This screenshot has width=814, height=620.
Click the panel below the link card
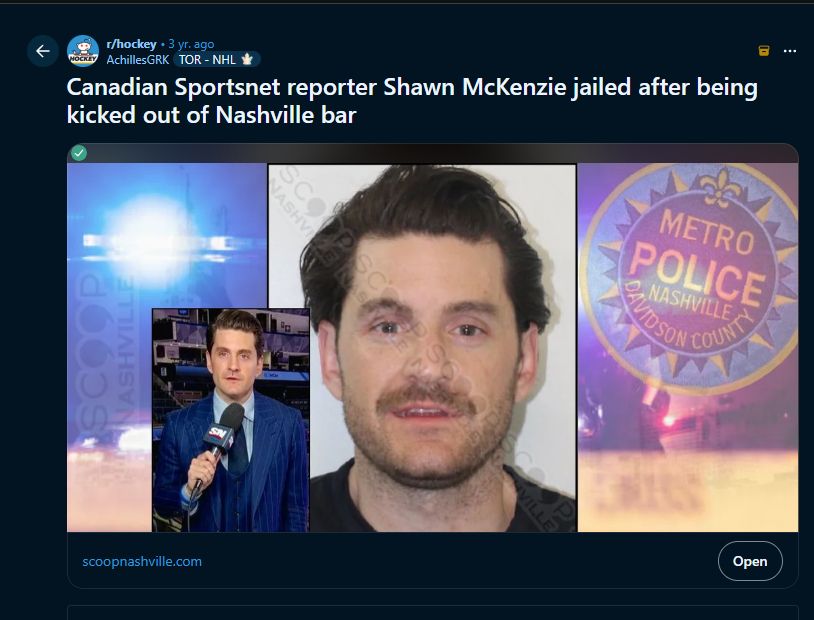click(x=432, y=613)
